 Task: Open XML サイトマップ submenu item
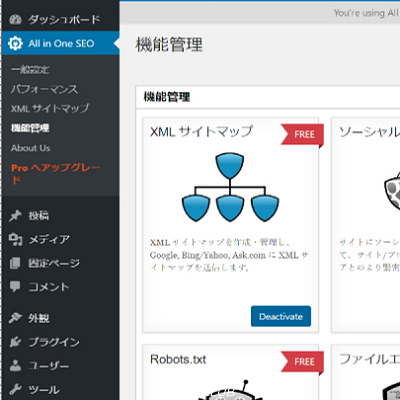[x=50, y=108]
